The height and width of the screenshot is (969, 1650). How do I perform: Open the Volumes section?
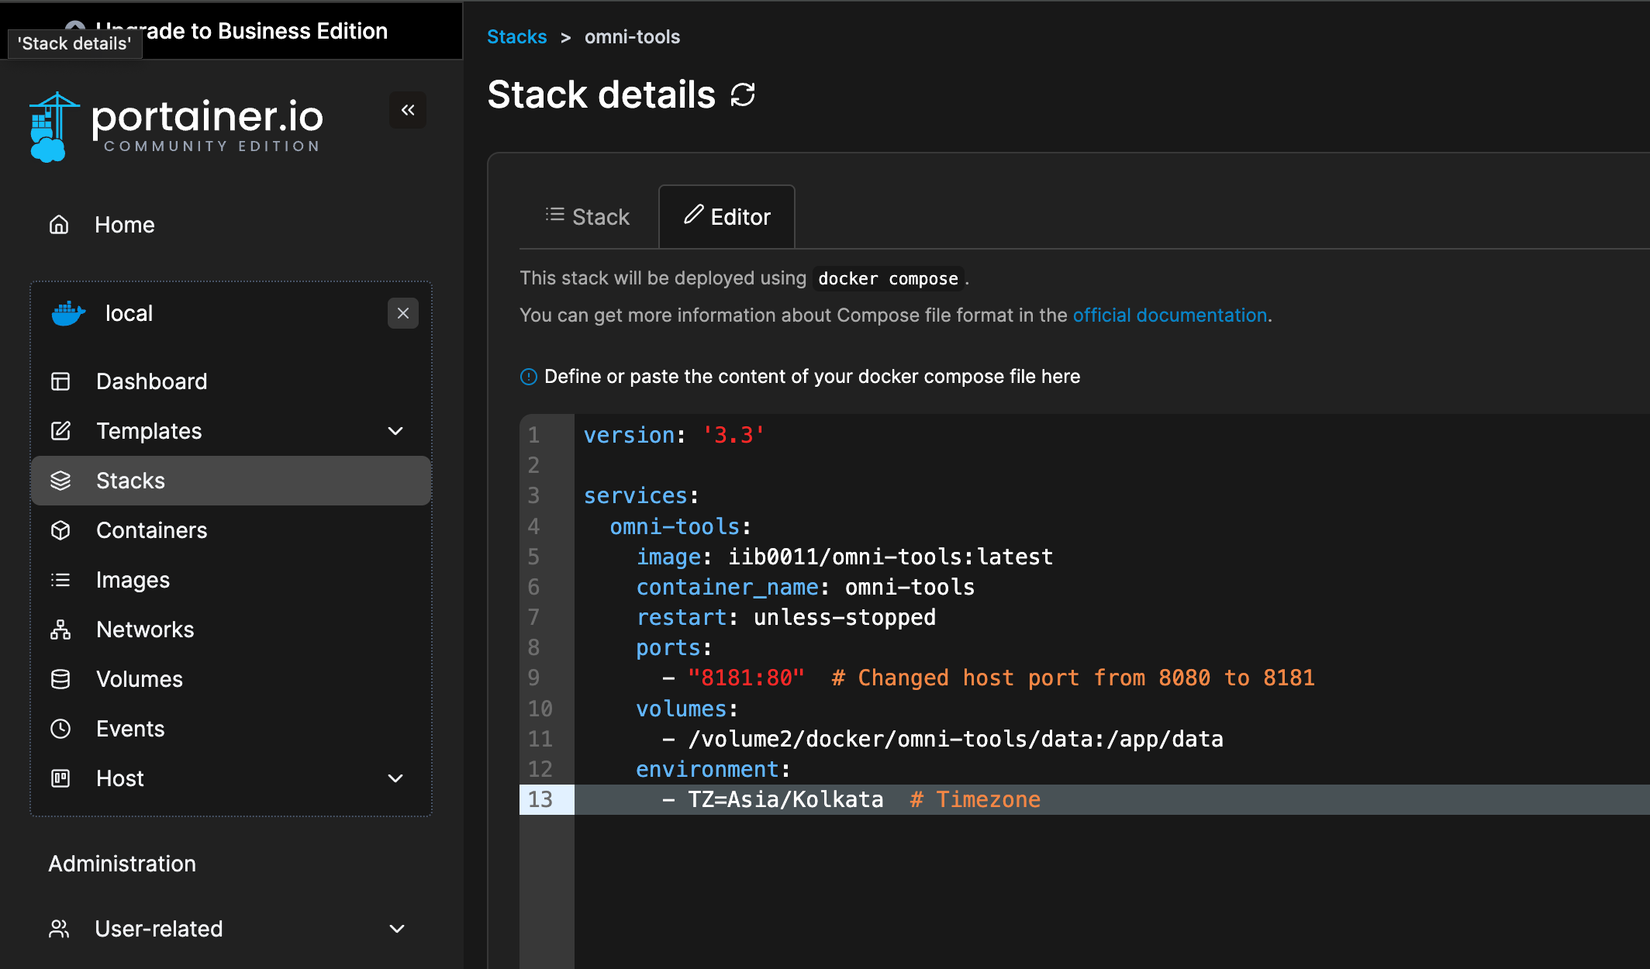coord(139,678)
